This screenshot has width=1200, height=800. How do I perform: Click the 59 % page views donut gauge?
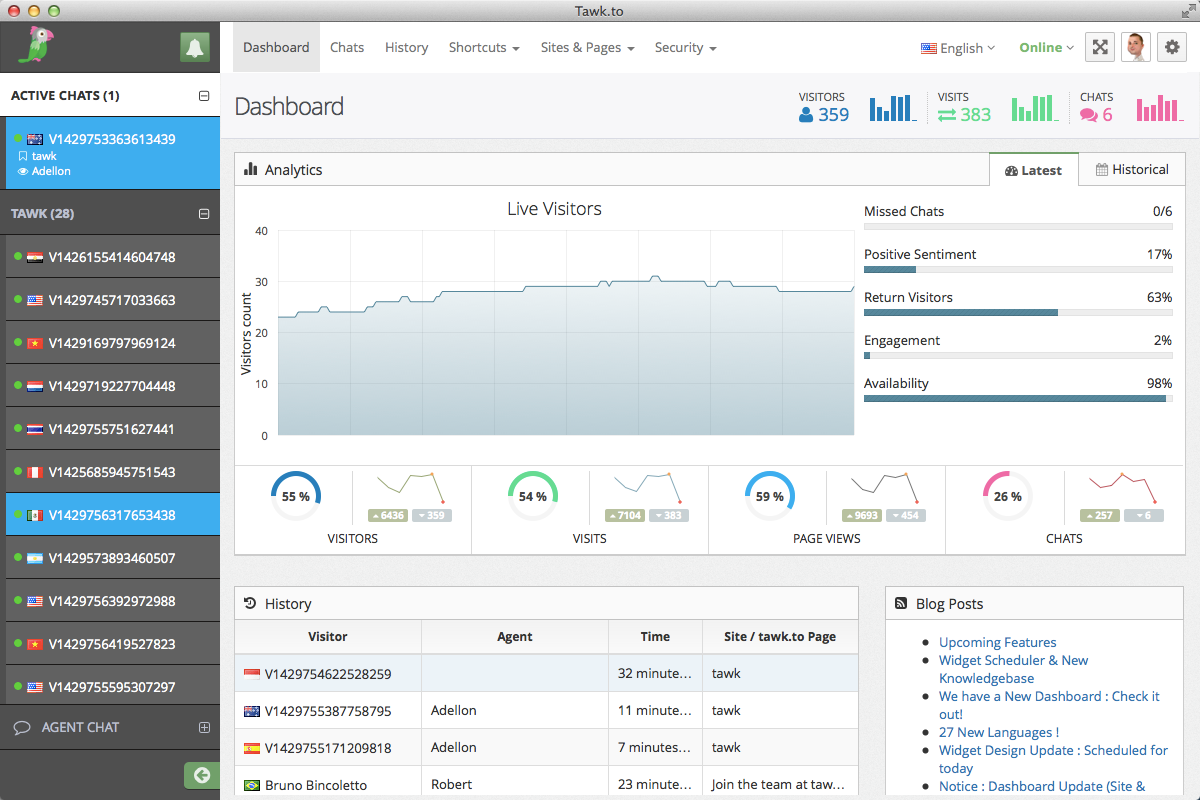click(770, 496)
